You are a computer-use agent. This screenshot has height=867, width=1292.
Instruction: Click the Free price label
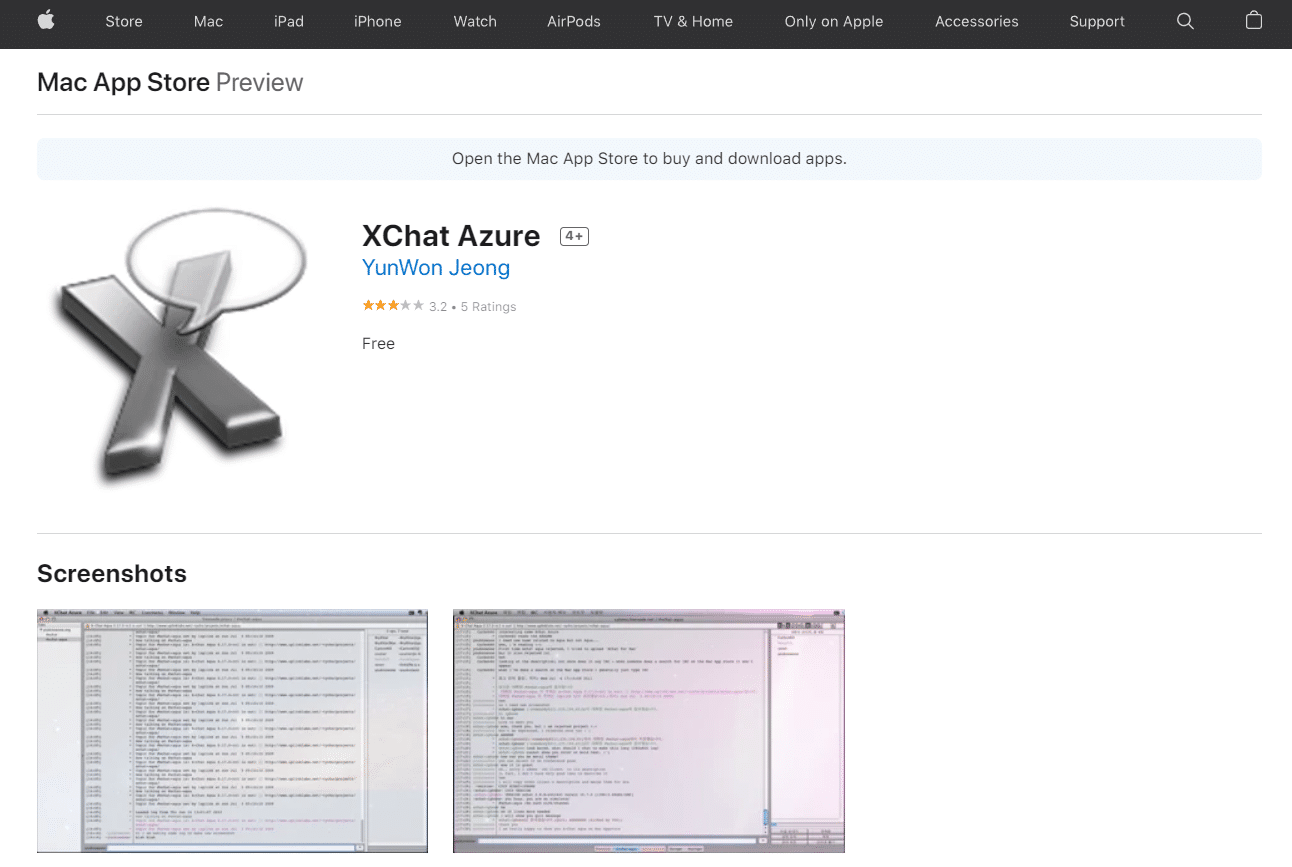tap(378, 343)
